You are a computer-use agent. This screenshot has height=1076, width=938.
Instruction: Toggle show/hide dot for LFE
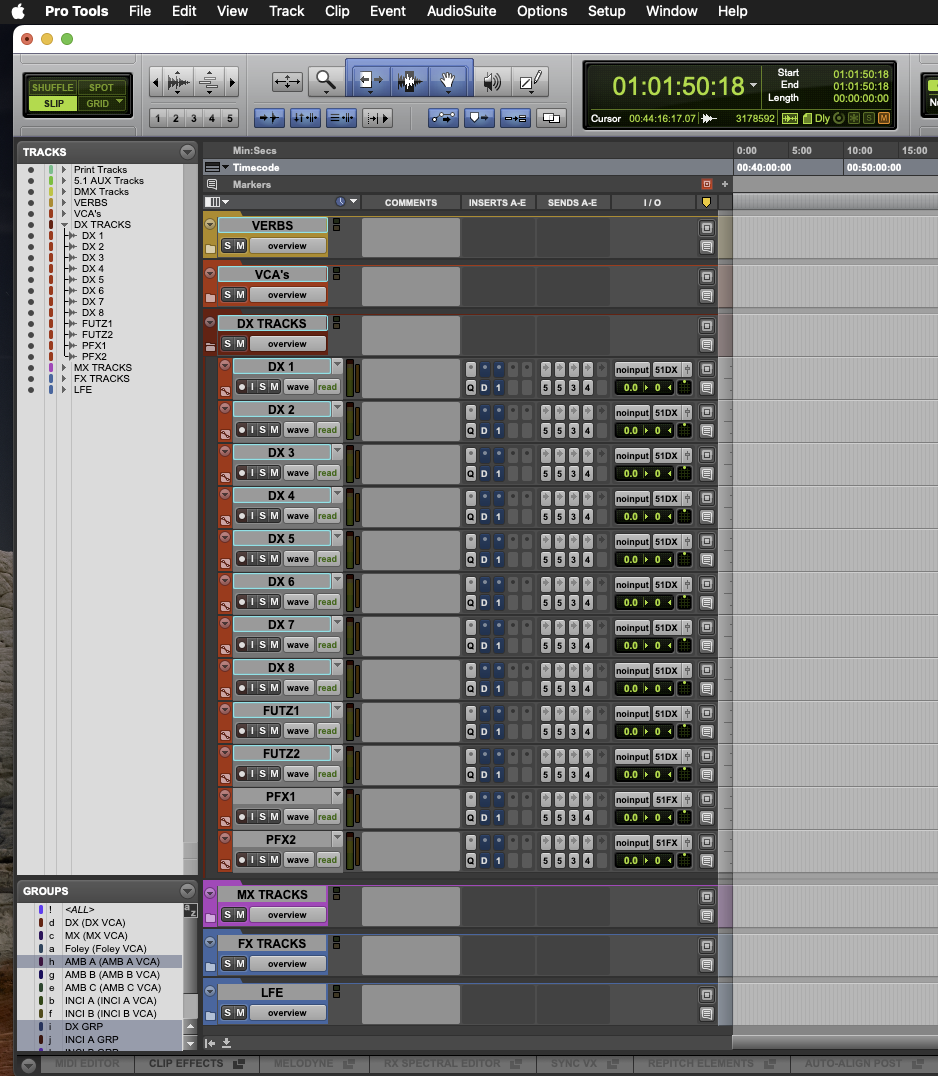[31, 389]
